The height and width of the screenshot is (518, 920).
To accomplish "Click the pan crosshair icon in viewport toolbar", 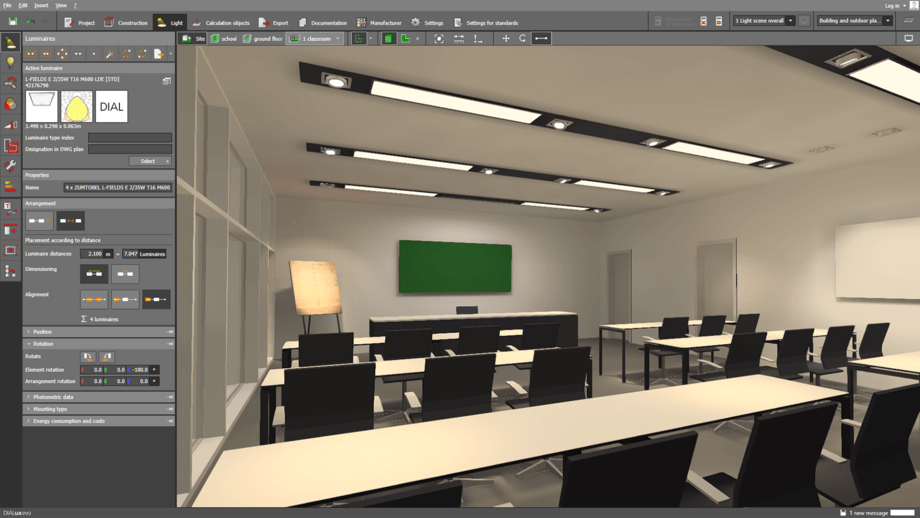I will [x=506, y=39].
